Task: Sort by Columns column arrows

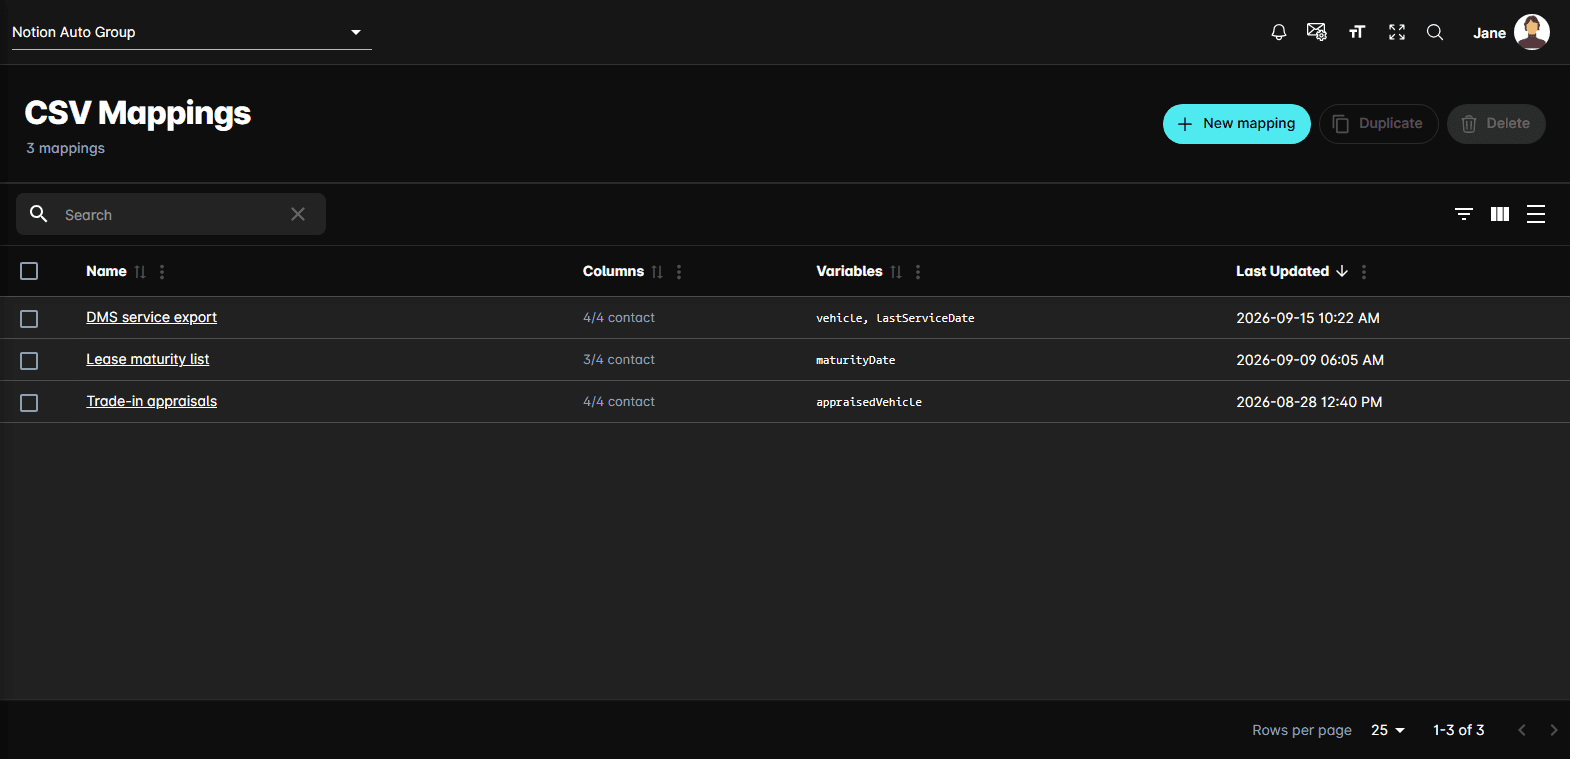Action: 657,272
